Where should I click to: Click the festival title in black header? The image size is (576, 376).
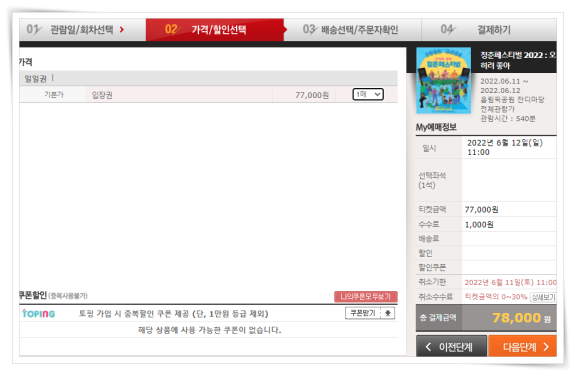(518, 60)
